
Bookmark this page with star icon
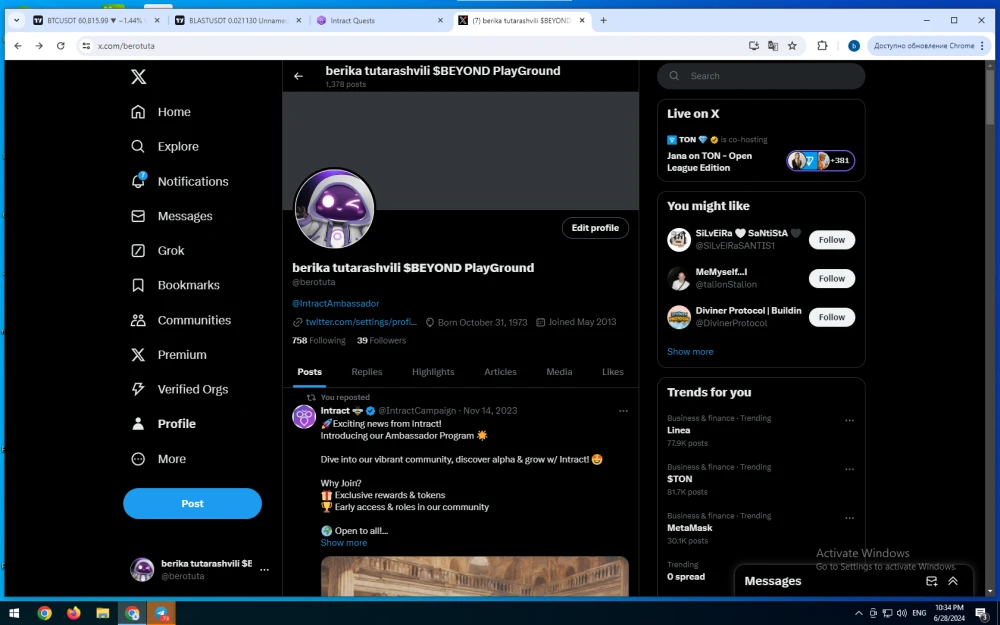coord(792,46)
